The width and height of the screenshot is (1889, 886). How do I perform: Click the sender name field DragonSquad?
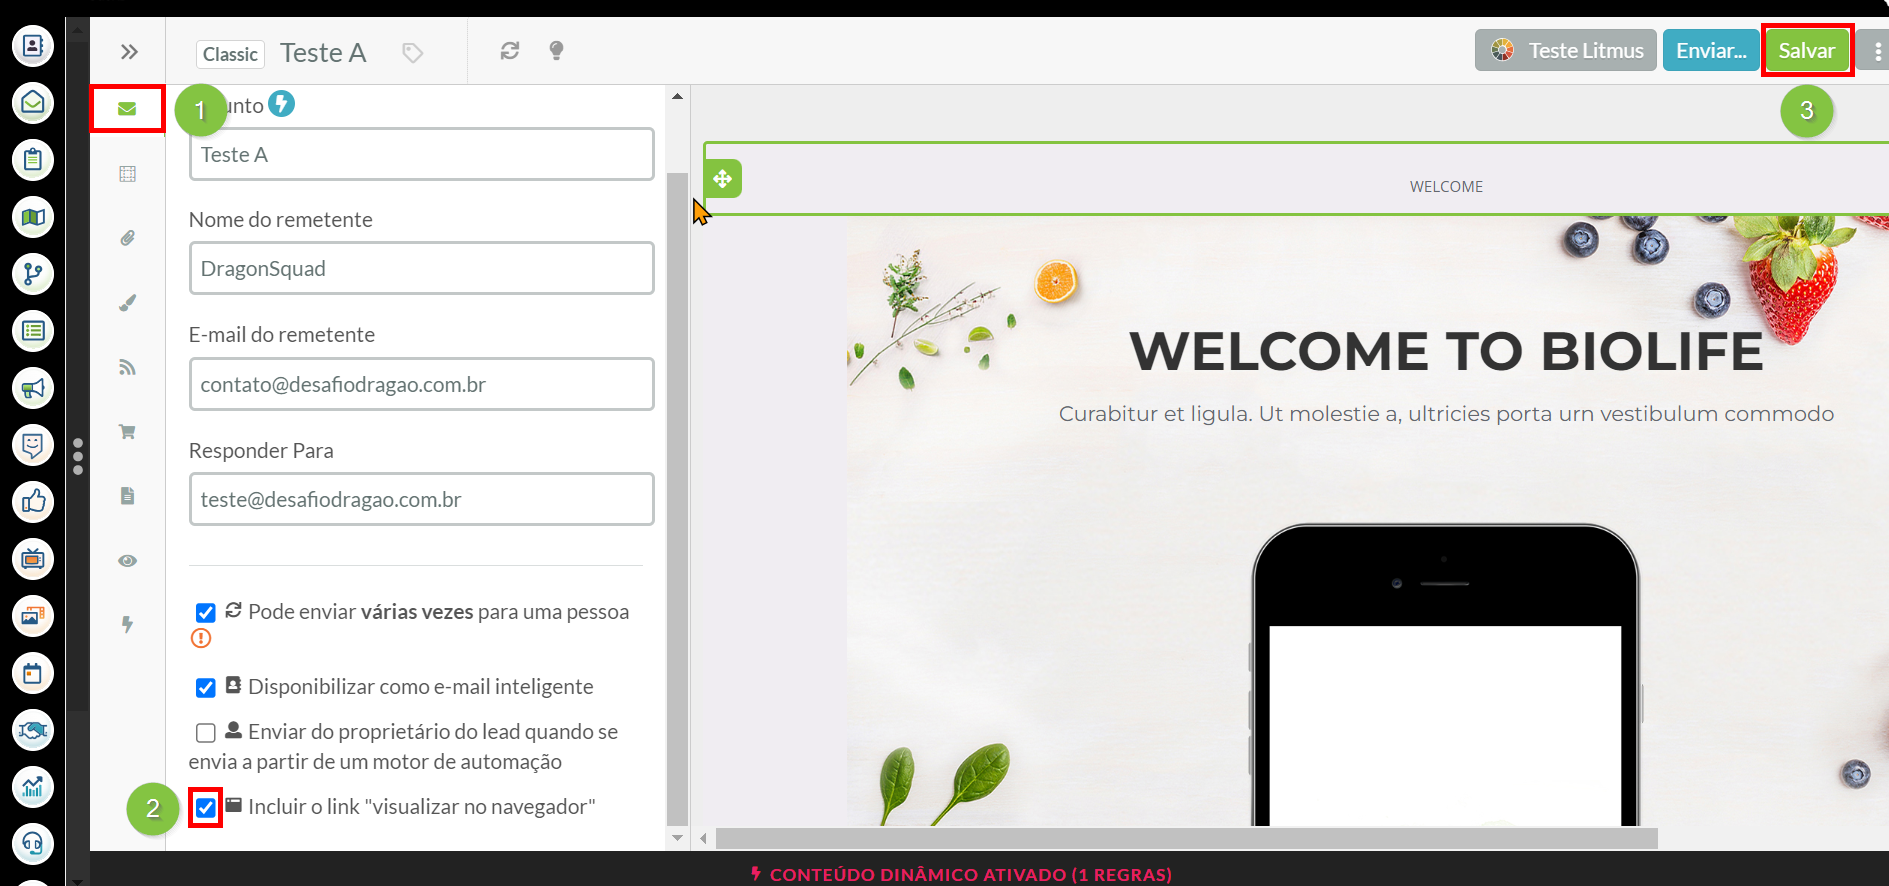pyautogui.click(x=422, y=269)
